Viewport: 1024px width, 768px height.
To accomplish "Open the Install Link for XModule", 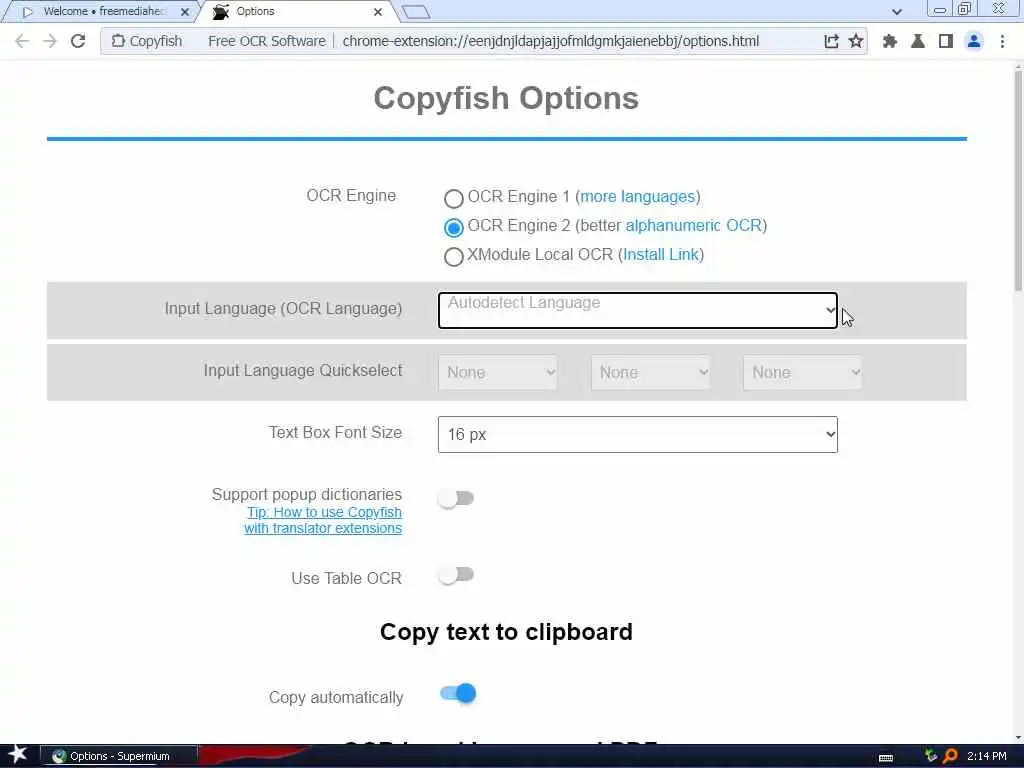I will tap(661, 255).
